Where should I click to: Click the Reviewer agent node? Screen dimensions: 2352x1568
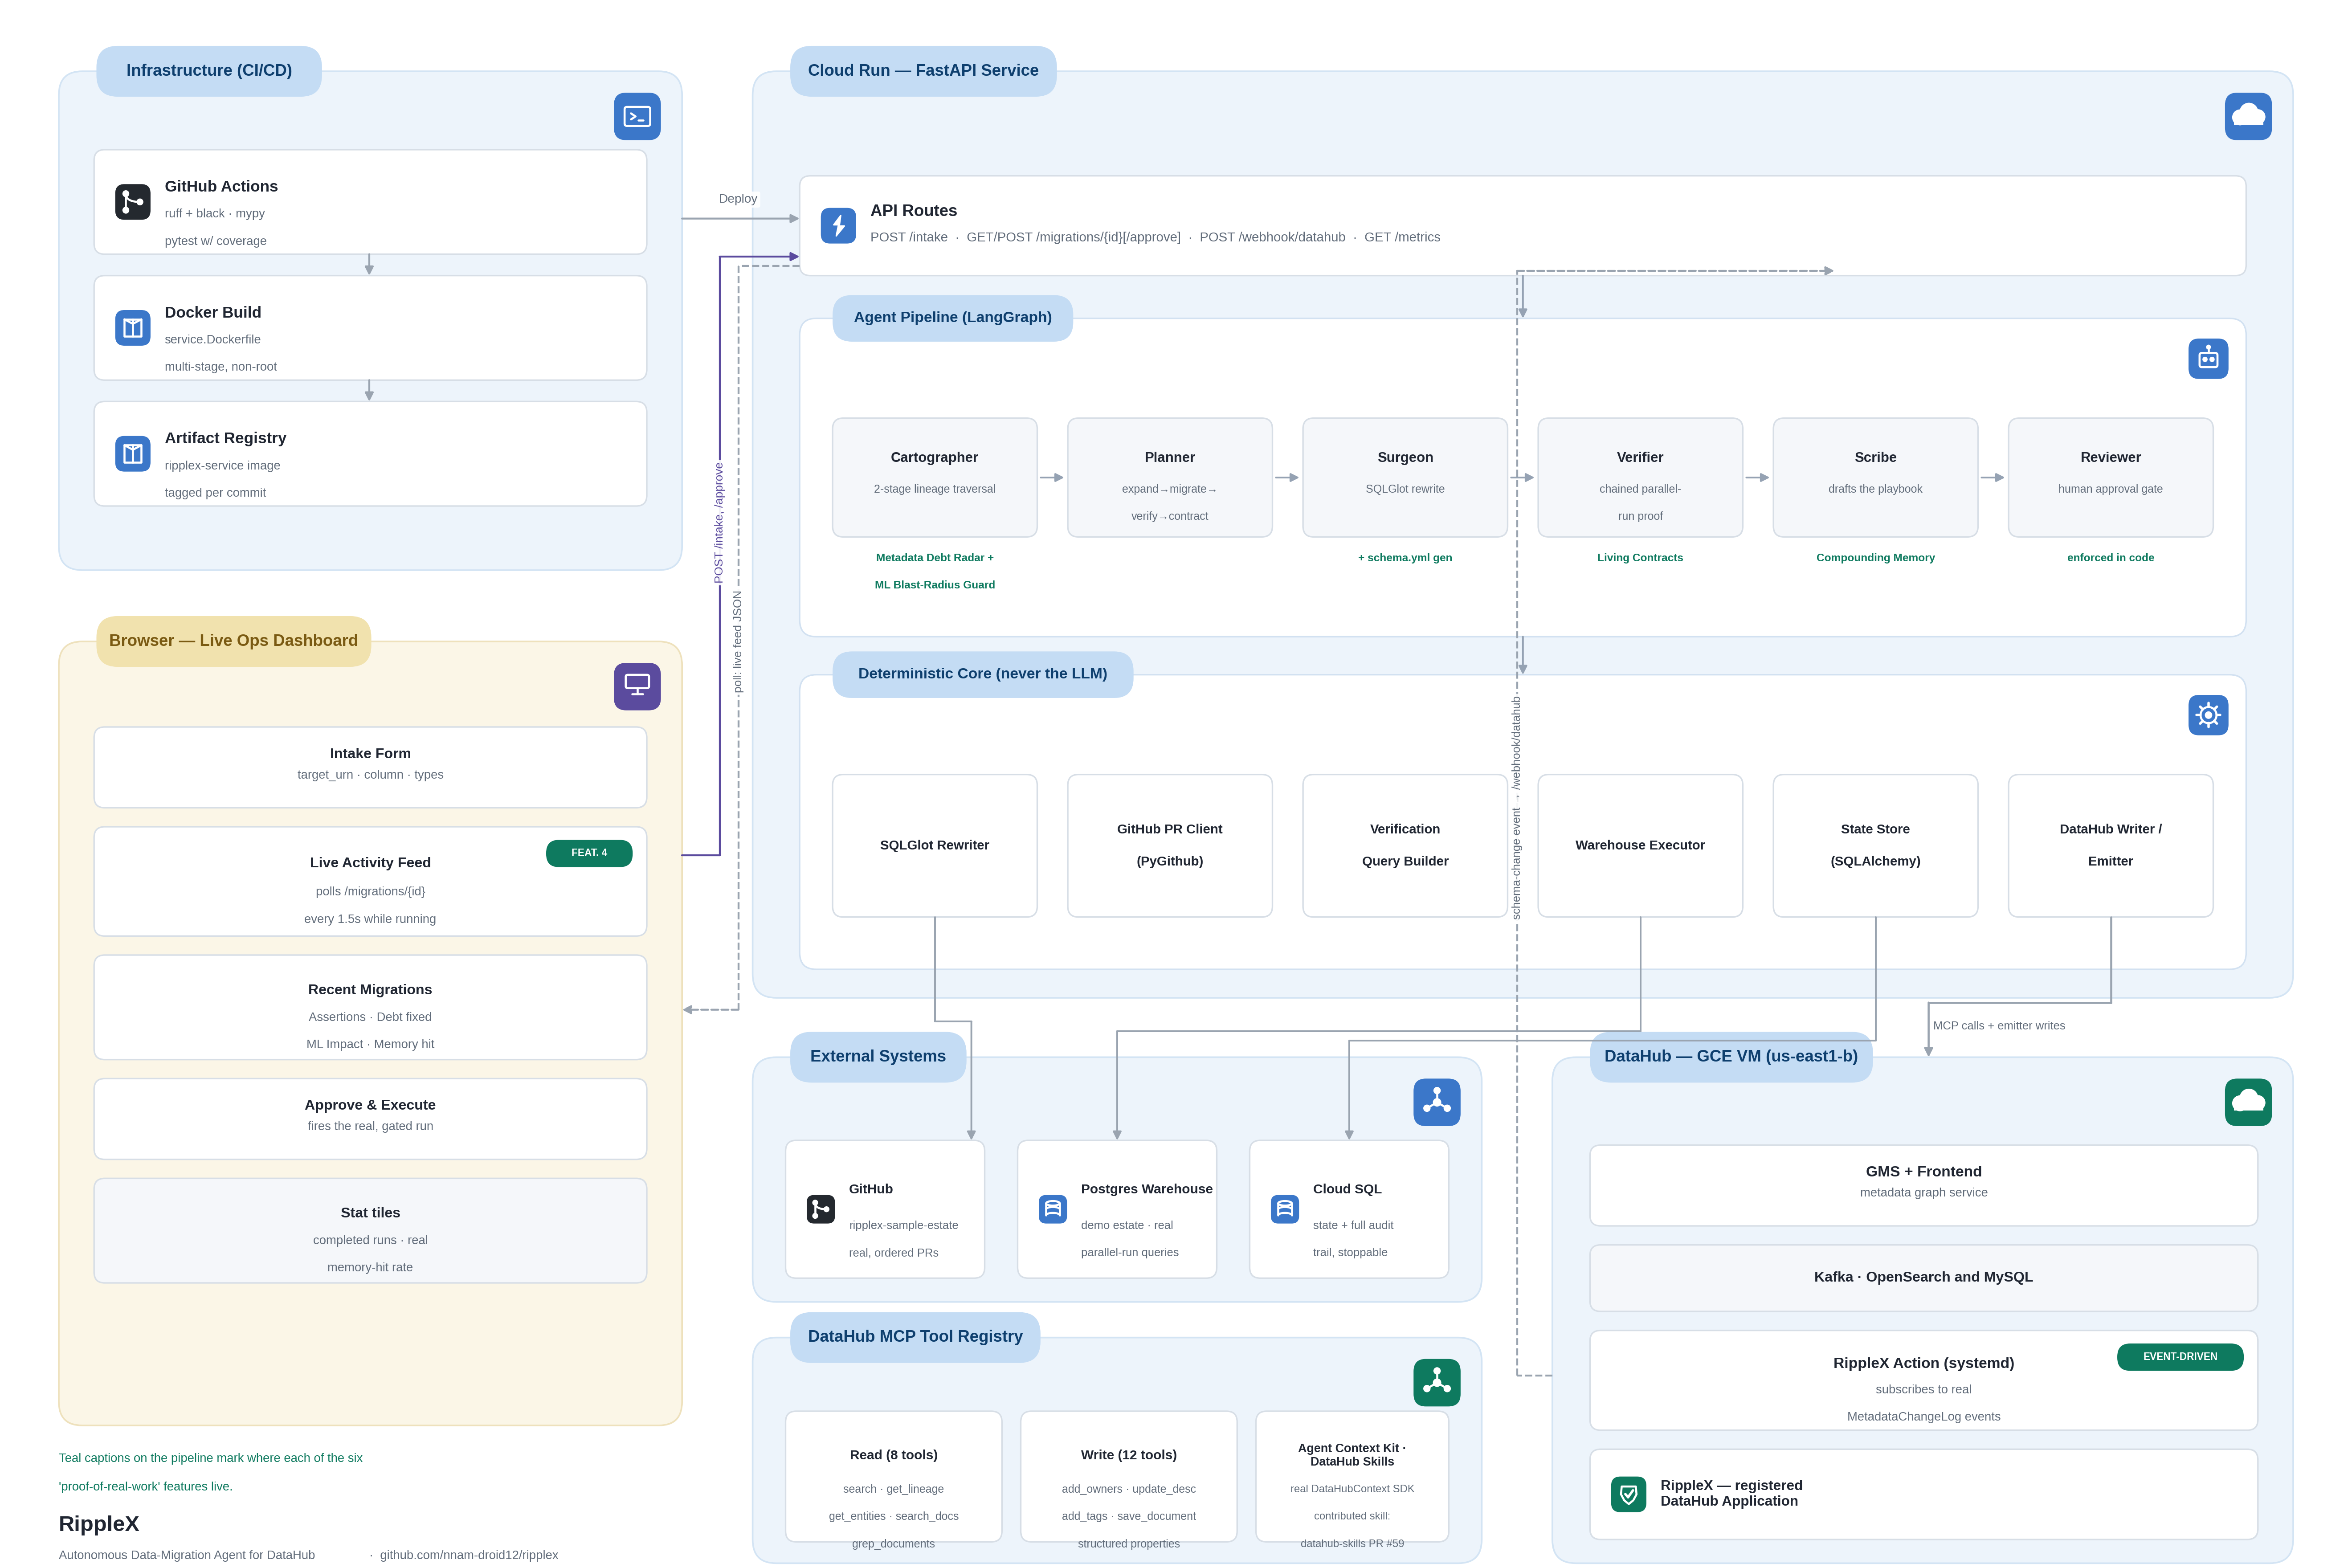pyautogui.click(x=2111, y=478)
